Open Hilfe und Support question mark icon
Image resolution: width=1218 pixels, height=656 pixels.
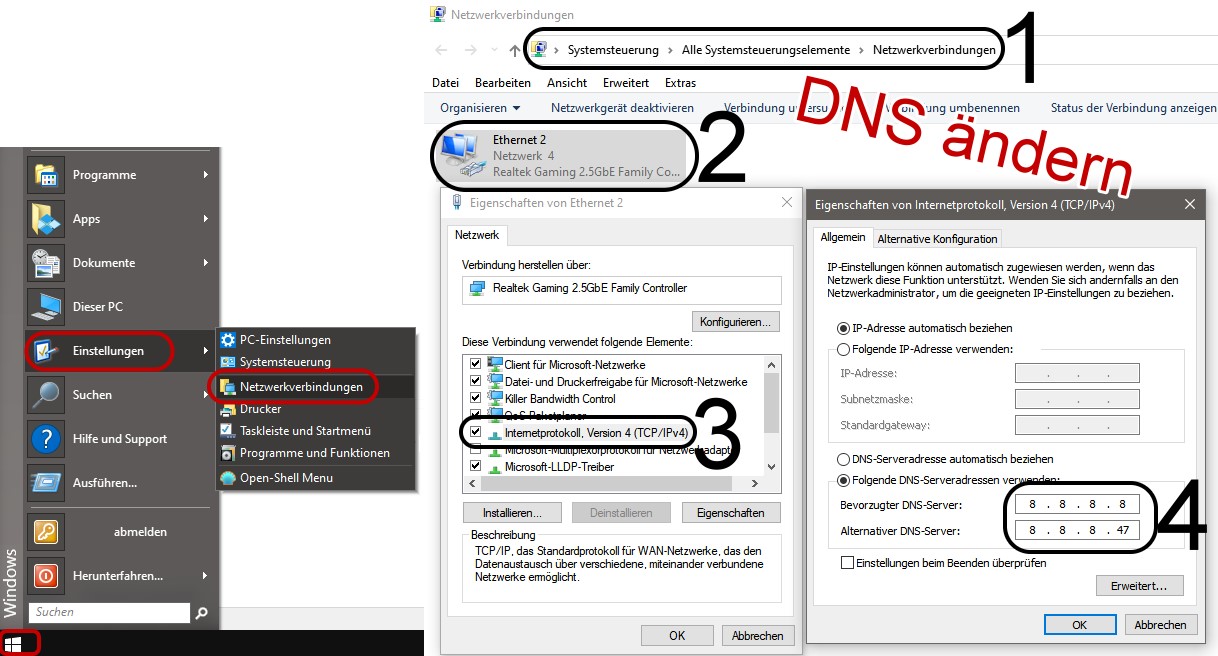46,439
